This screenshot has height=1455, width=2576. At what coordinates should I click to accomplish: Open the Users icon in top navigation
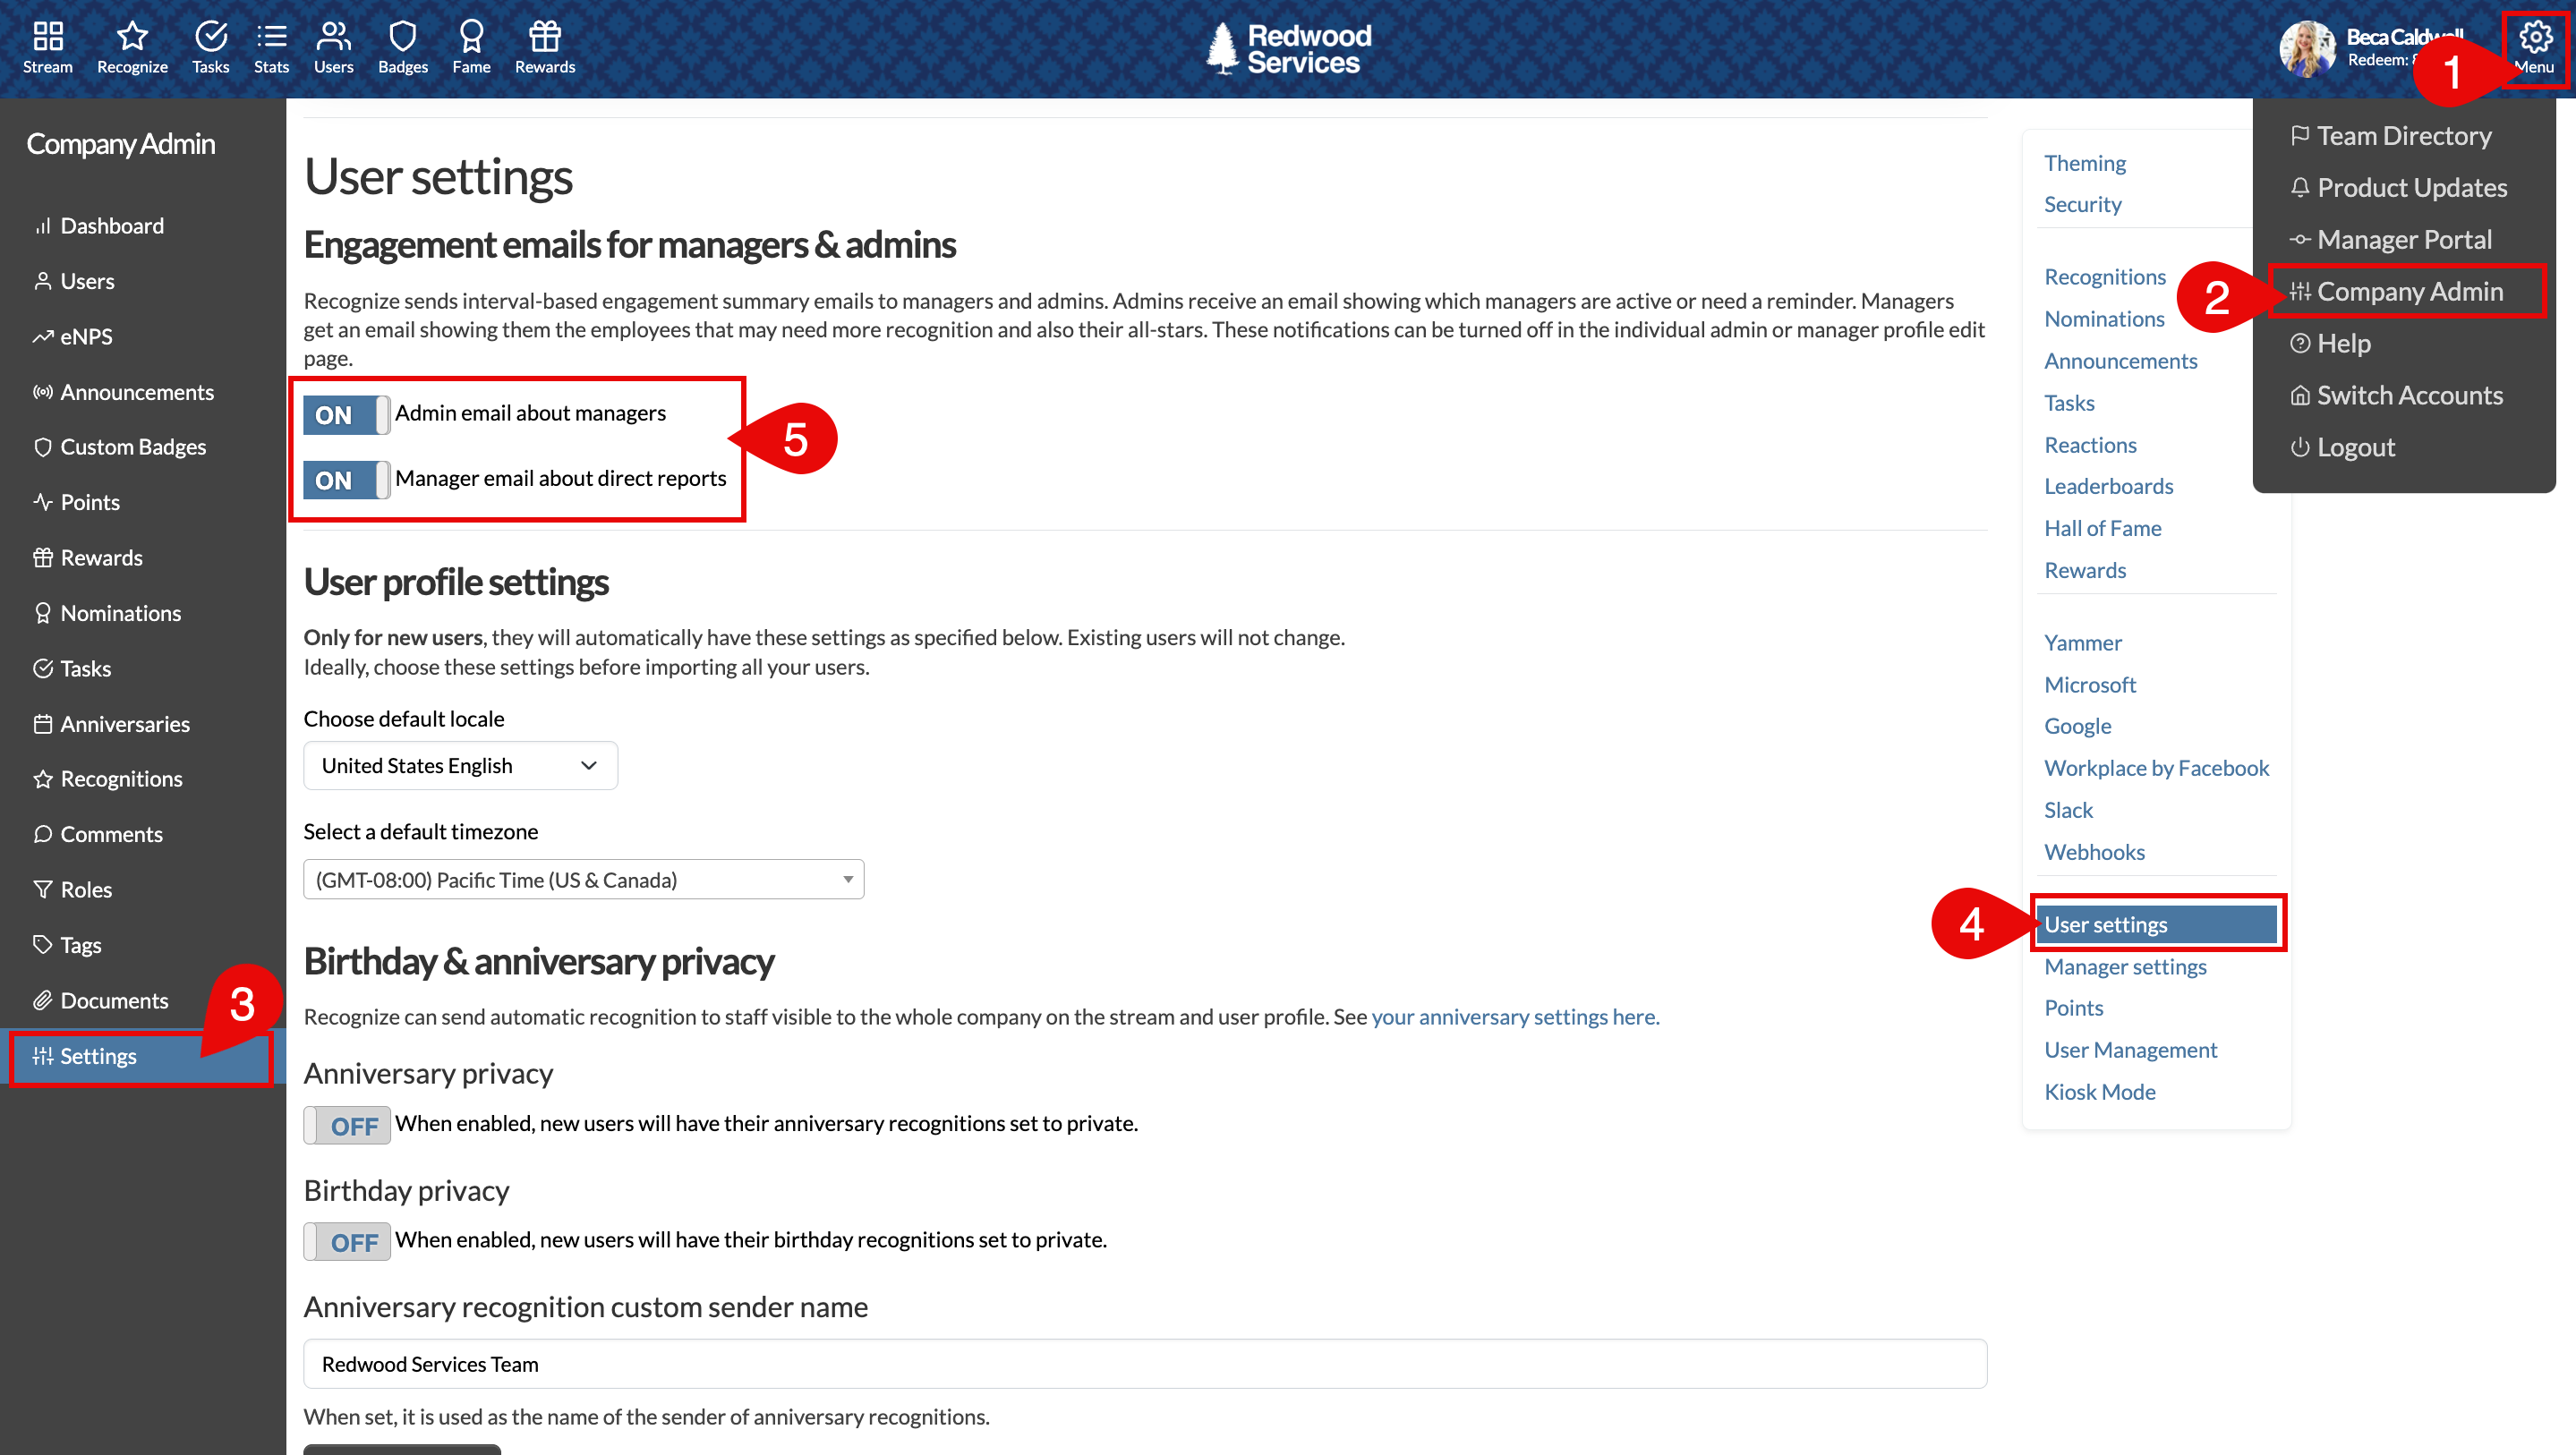click(x=333, y=47)
